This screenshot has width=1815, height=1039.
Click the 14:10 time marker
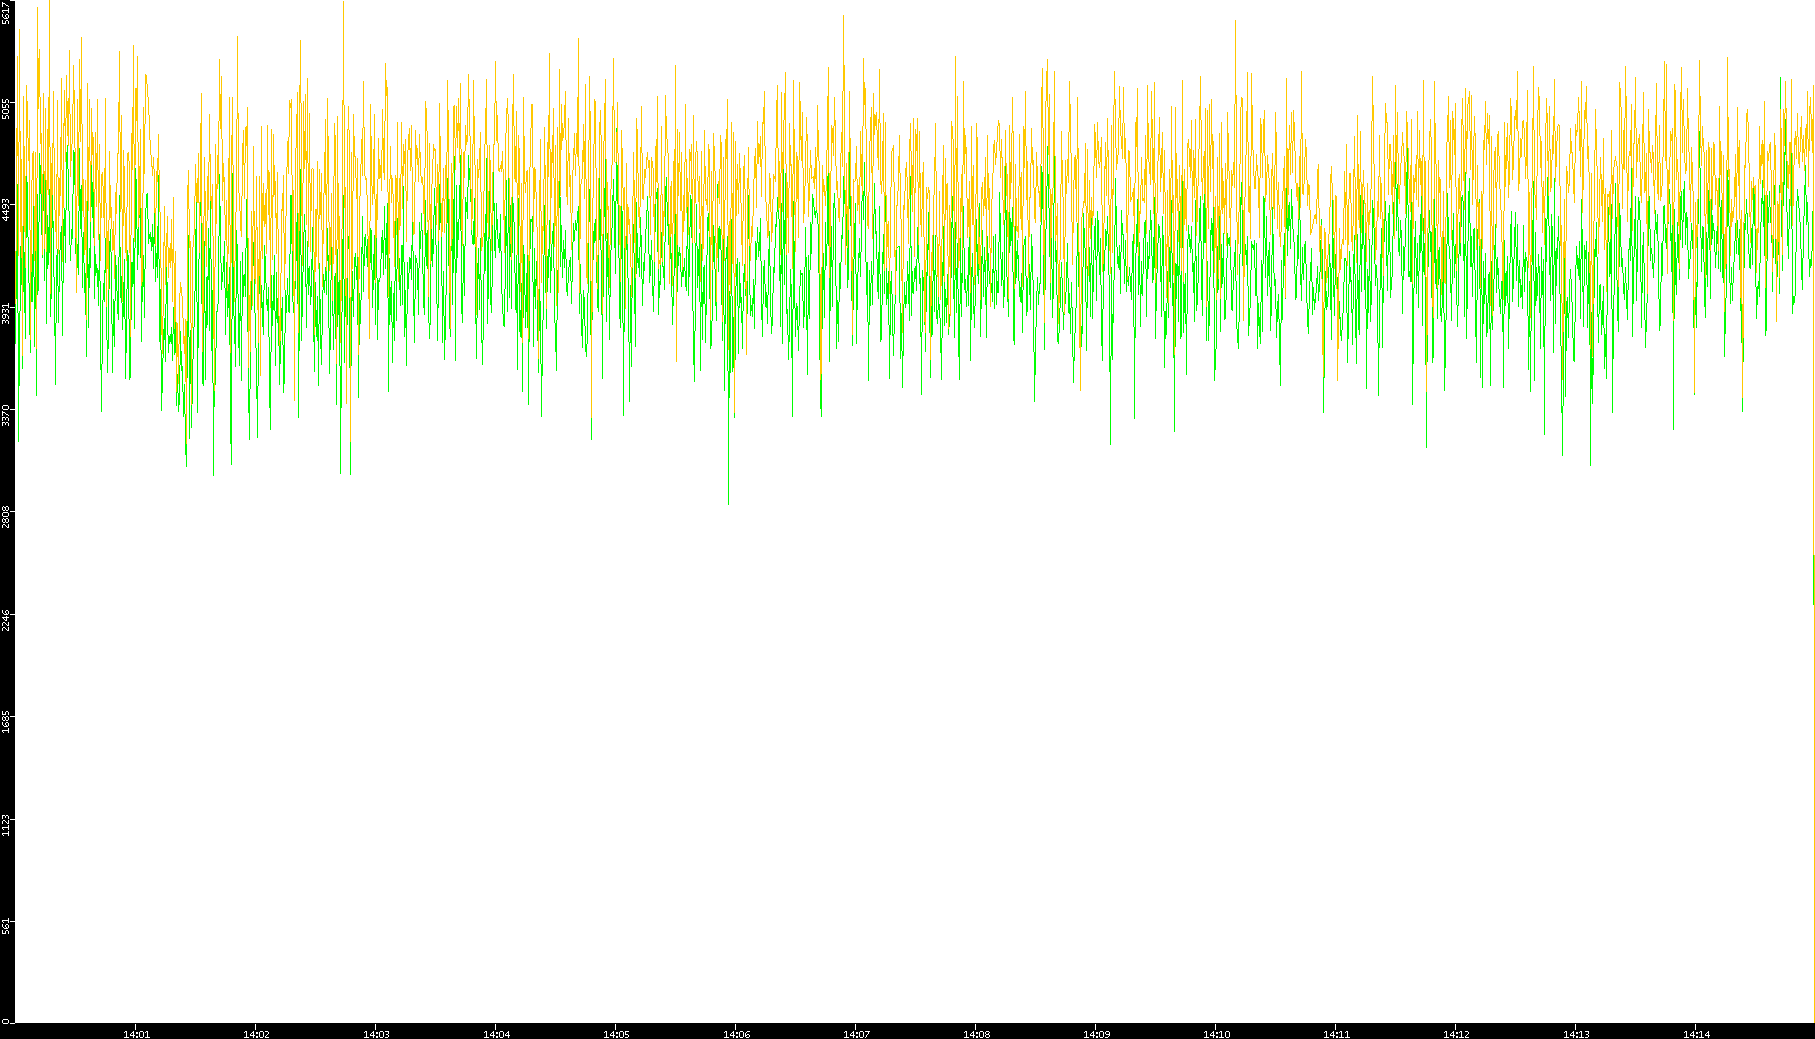(1216, 1034)
